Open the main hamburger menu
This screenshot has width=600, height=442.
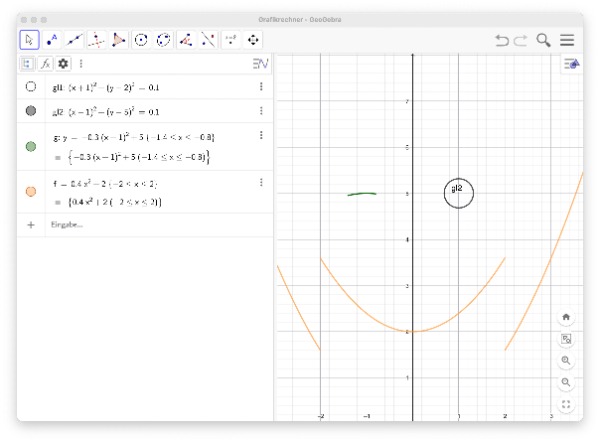click(x=567, y=40)
